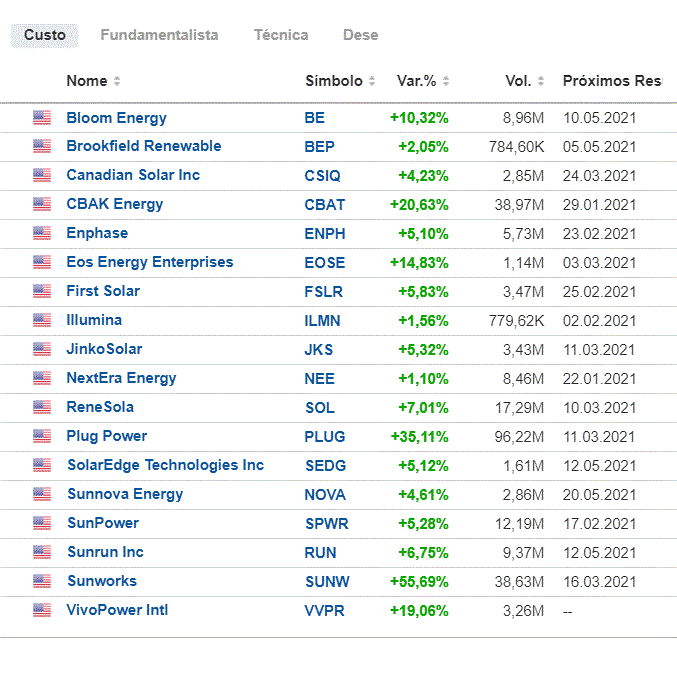Open the Dese tab
This screenshot has width=677, height=682.
click(360, 35)
